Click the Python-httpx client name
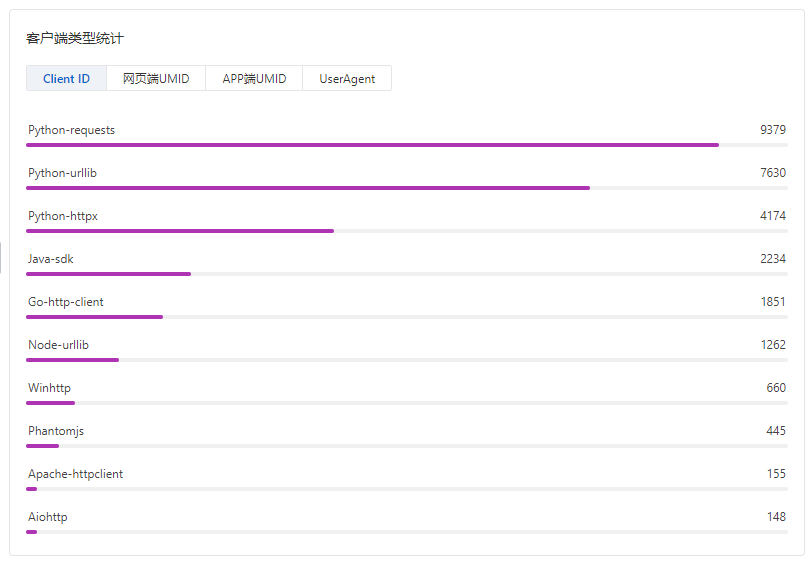The width and height of the screenshot is (810, 567). pos(63,216)
